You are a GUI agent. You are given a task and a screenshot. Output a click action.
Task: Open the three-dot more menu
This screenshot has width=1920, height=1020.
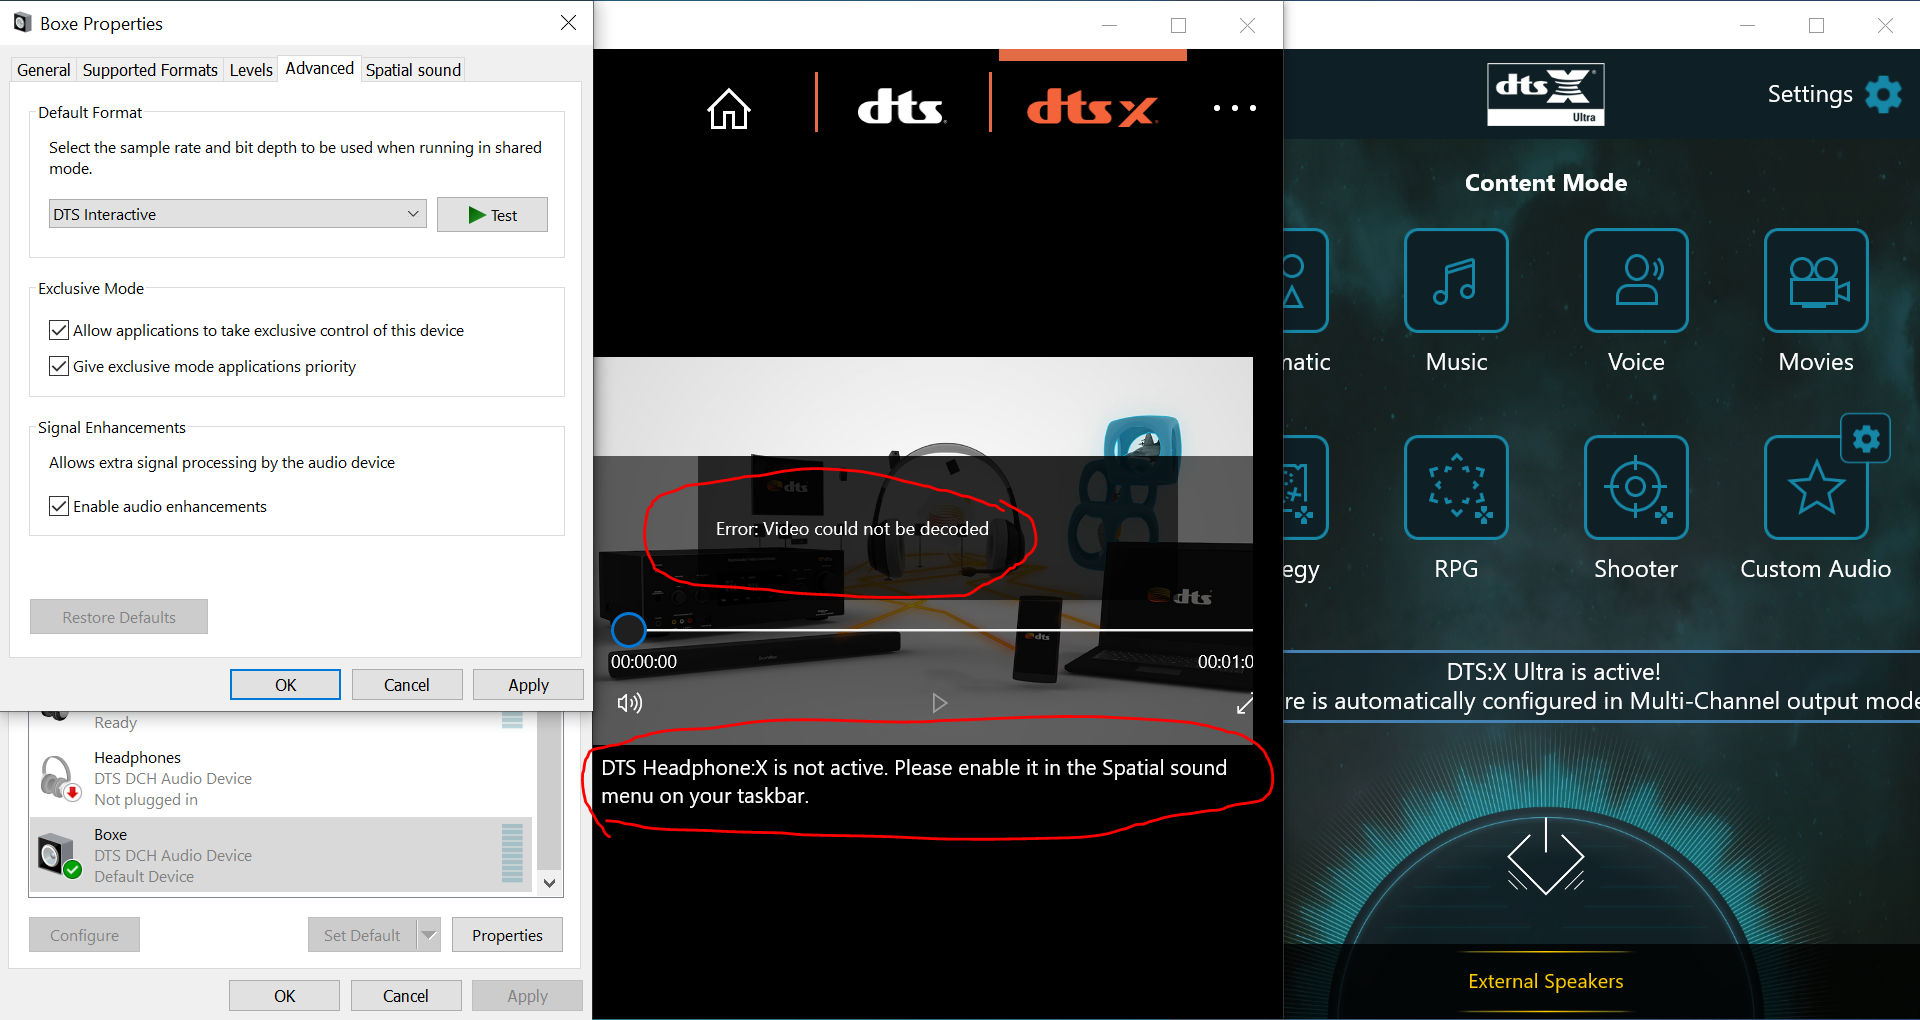coord(1235,108)
